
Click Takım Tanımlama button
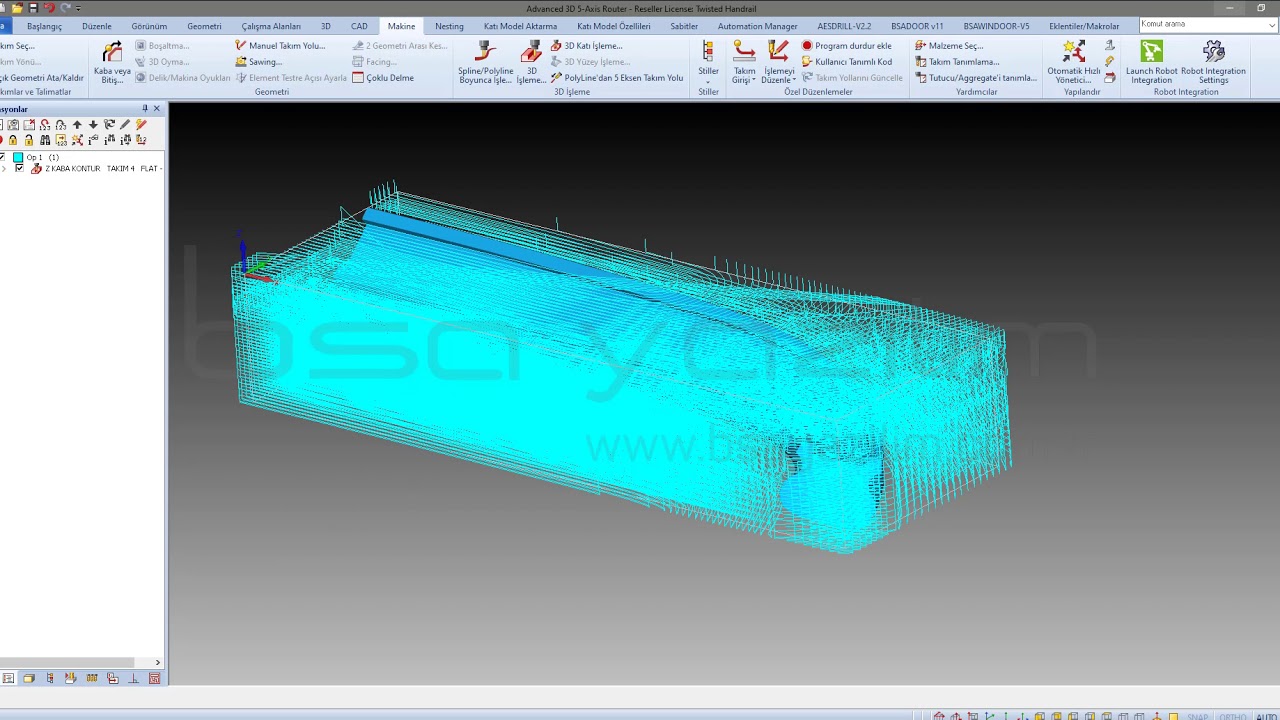tap(957, 62)
